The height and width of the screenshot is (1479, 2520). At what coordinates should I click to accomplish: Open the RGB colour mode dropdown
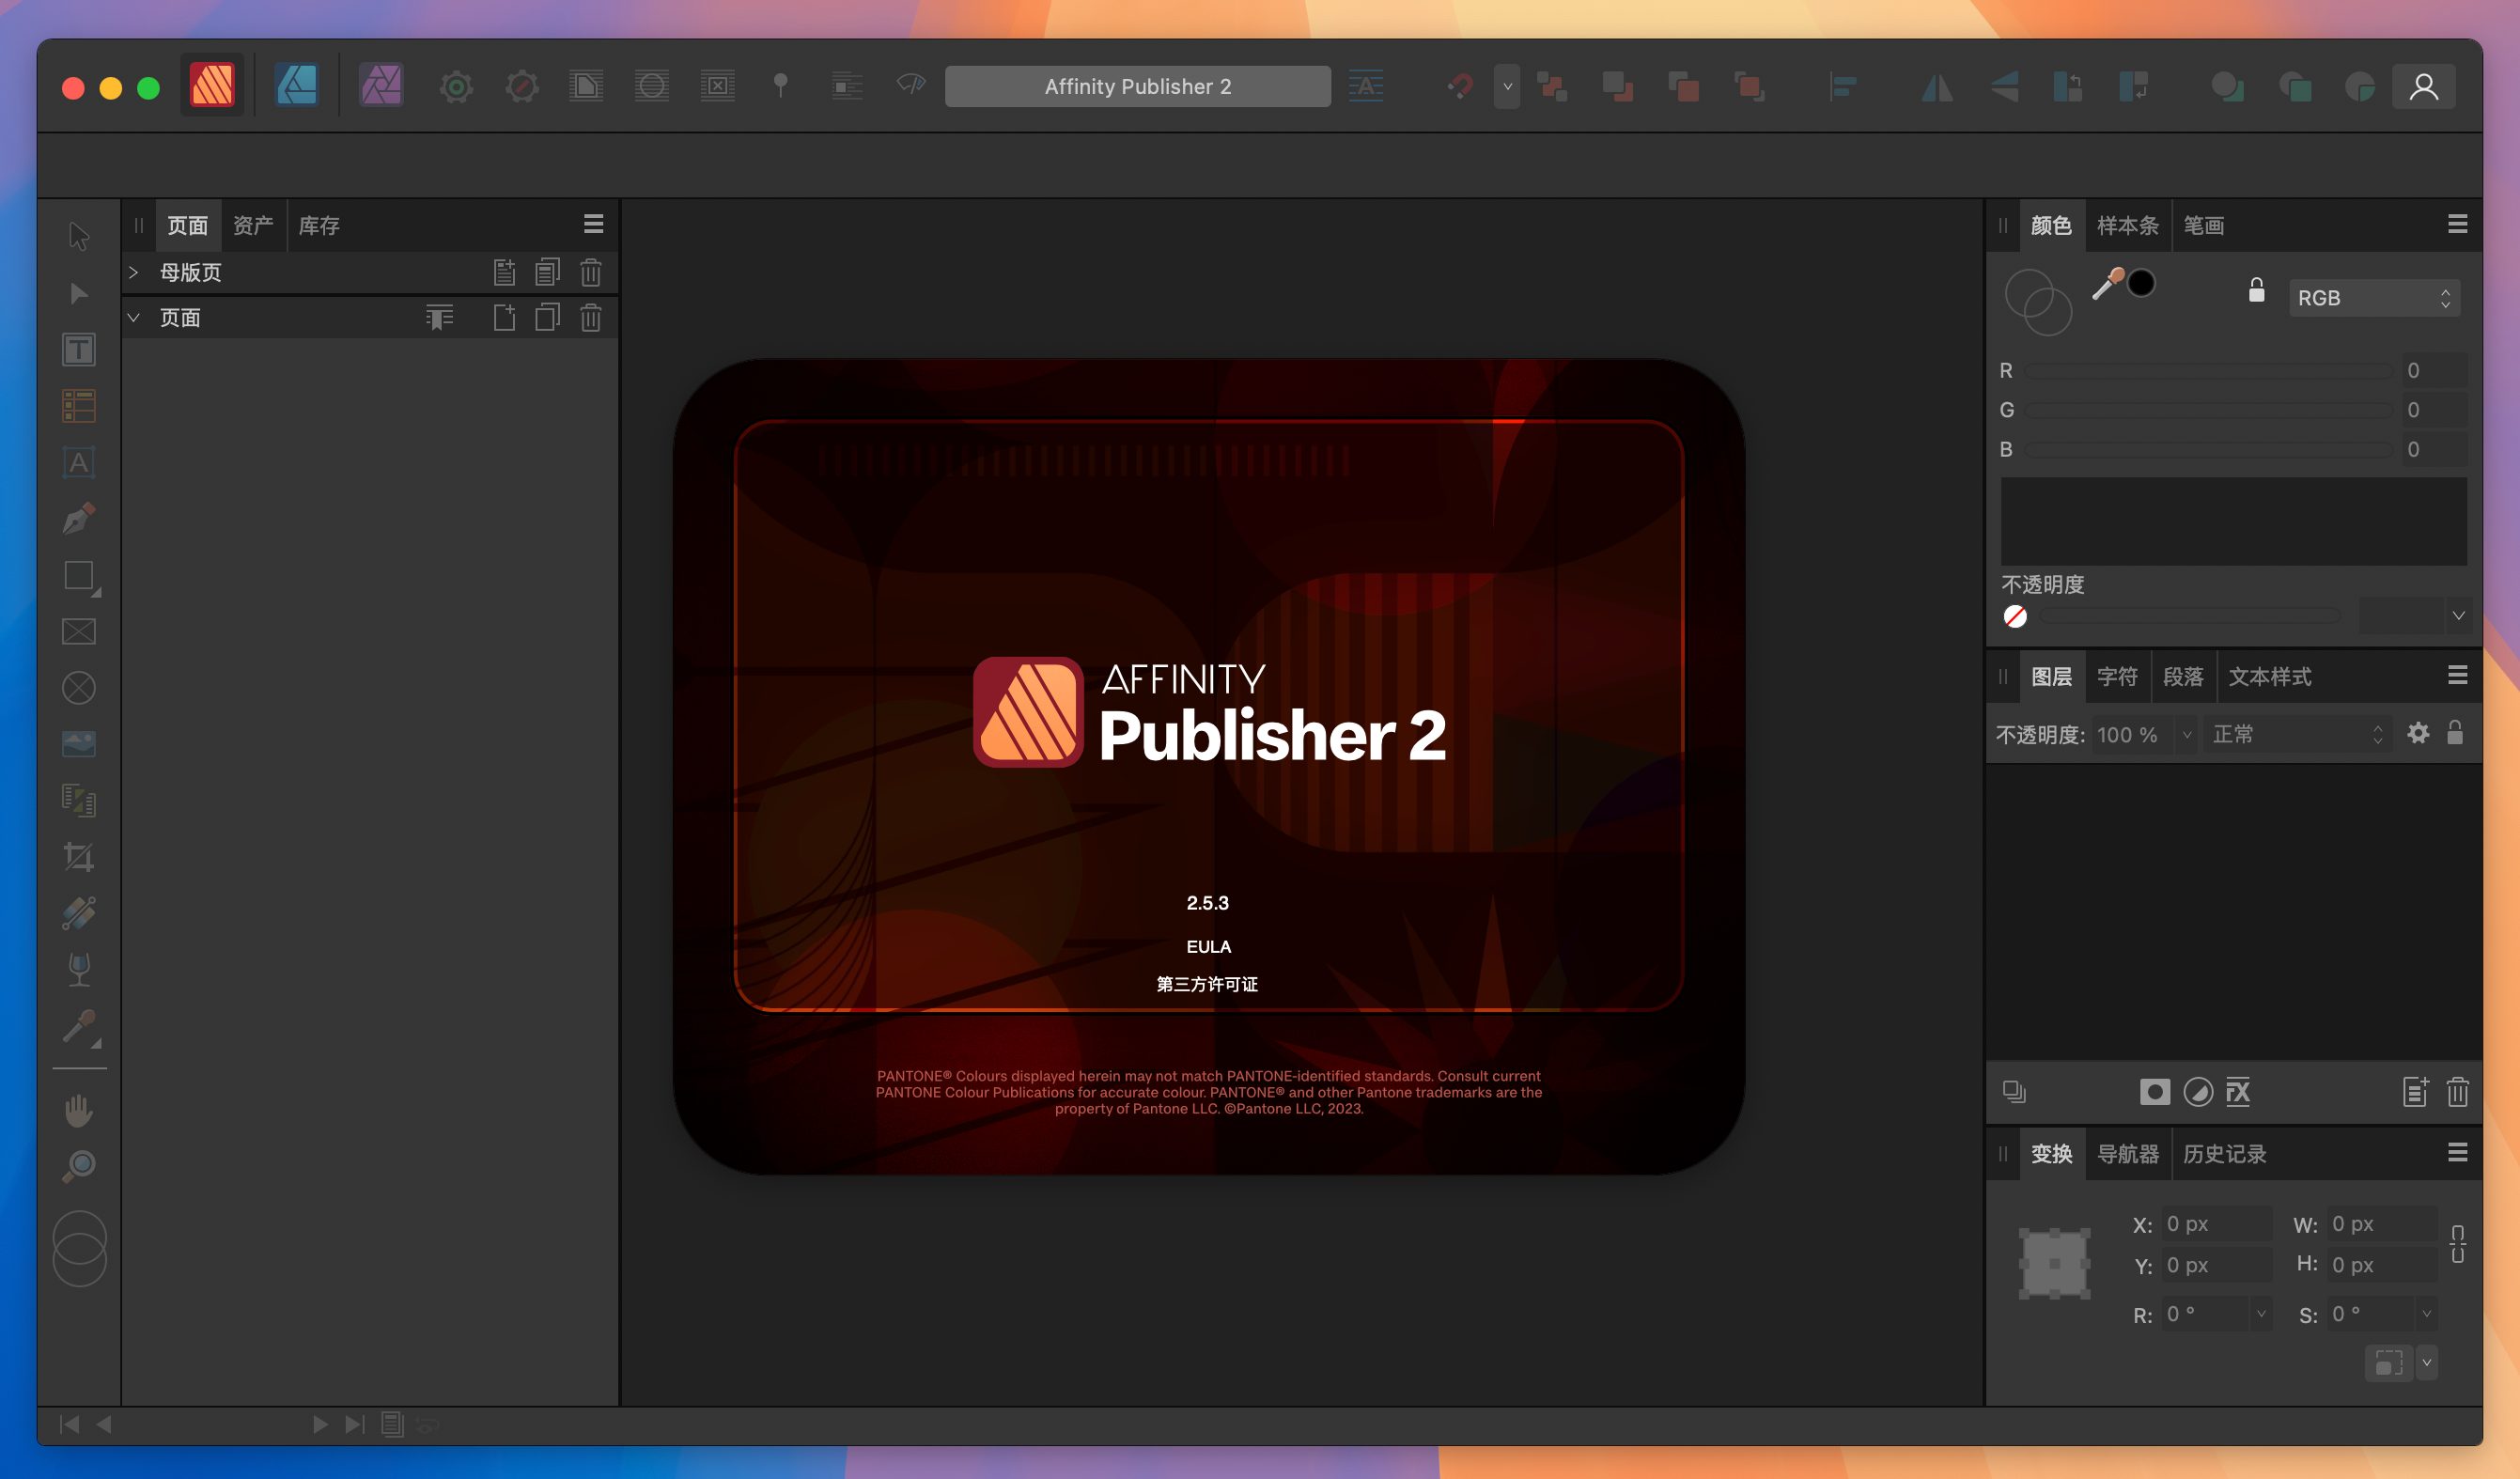(2373, 298)
